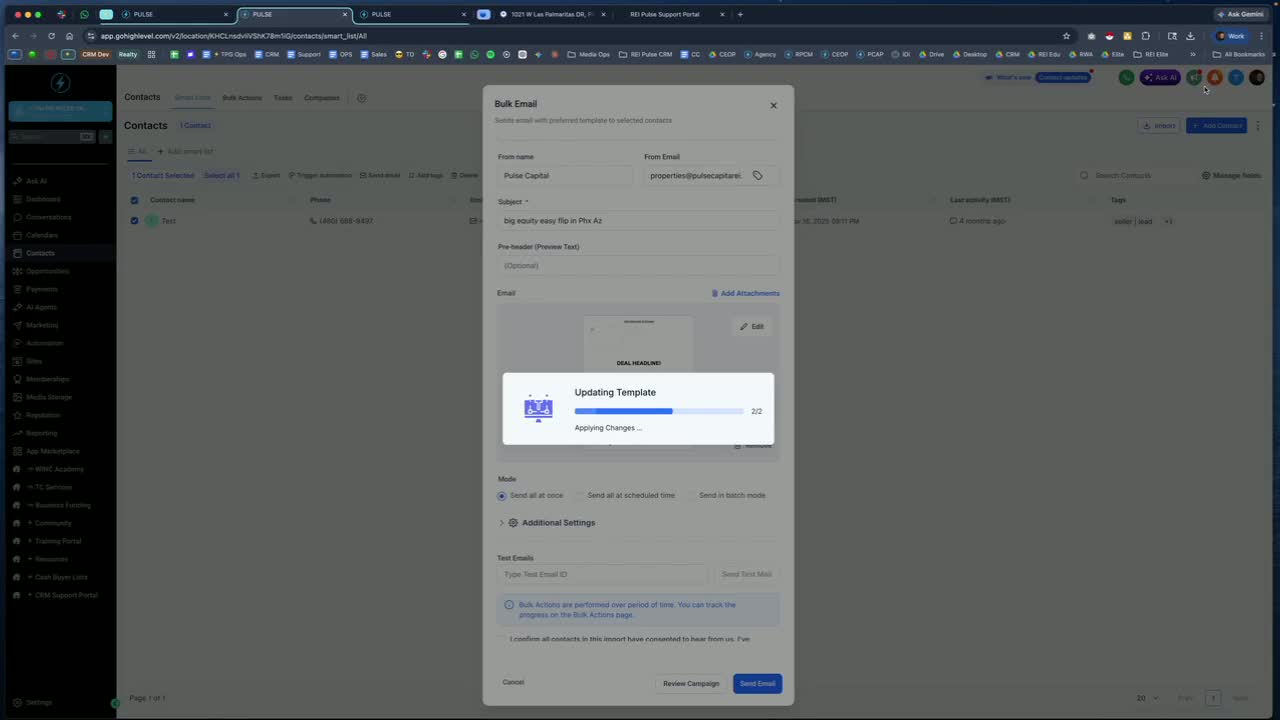Click the Test contact name
The width and height of the screenshot is (1280, 720).
click(x=168, y=221)
